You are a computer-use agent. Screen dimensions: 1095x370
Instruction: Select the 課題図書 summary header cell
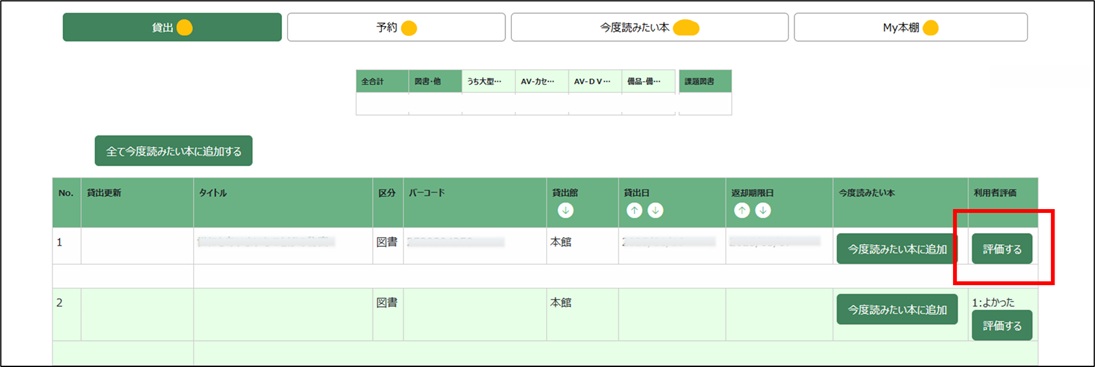click(705, 81)
